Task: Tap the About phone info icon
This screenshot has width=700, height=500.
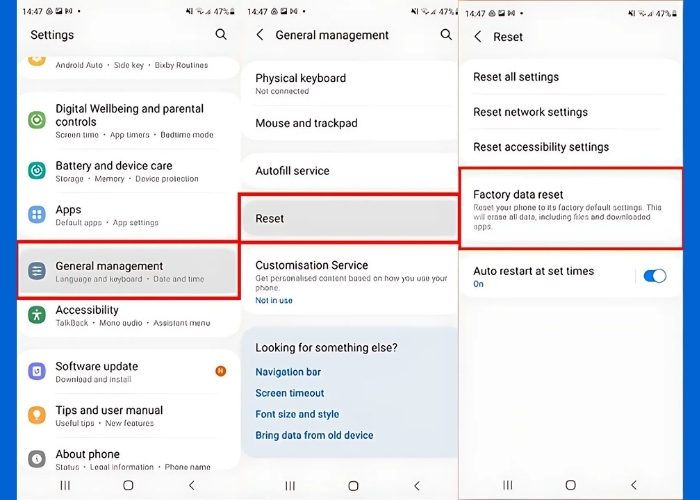Action: (37, 459)
